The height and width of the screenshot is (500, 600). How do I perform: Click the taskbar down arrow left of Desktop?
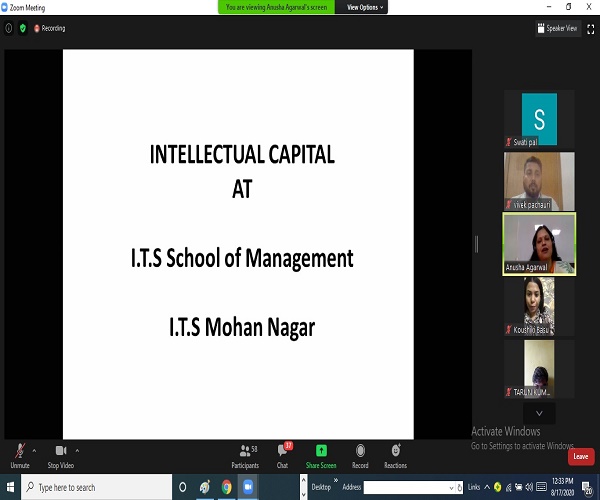point(303,495)
